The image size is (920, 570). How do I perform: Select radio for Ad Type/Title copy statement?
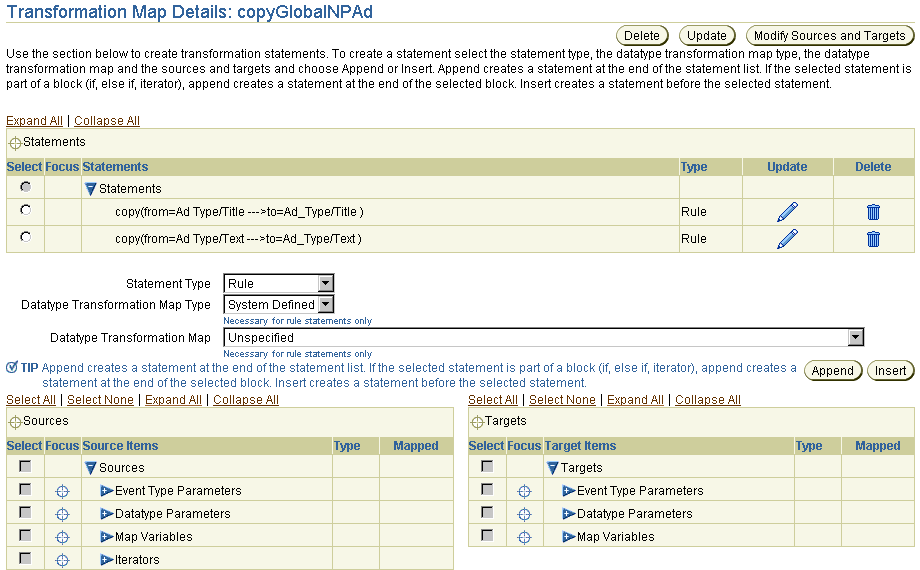pos(25,210)
